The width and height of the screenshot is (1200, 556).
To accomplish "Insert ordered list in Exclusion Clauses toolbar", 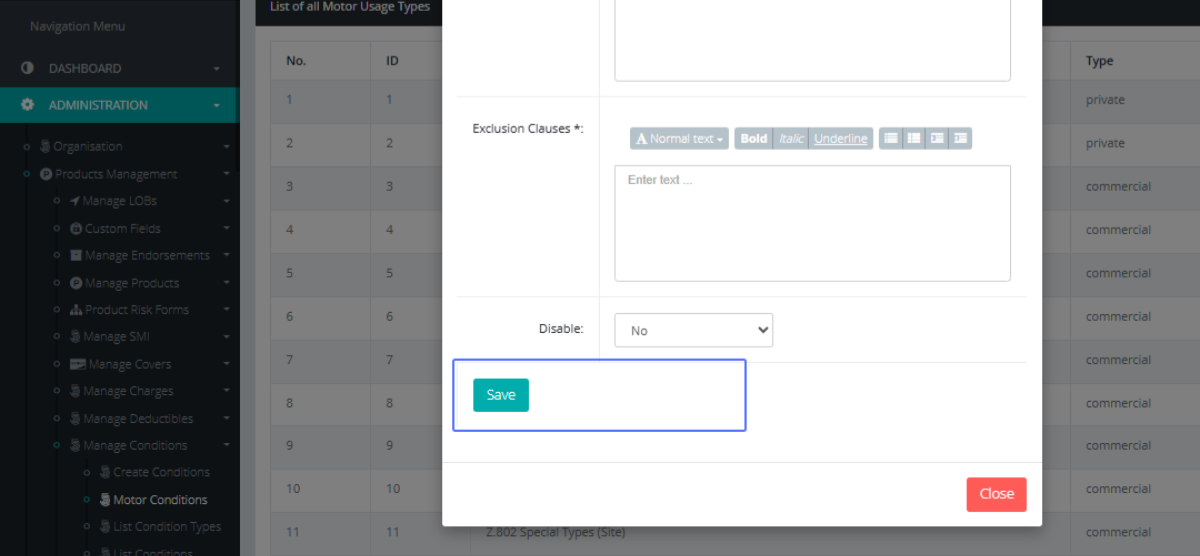I will pos(913,139).
